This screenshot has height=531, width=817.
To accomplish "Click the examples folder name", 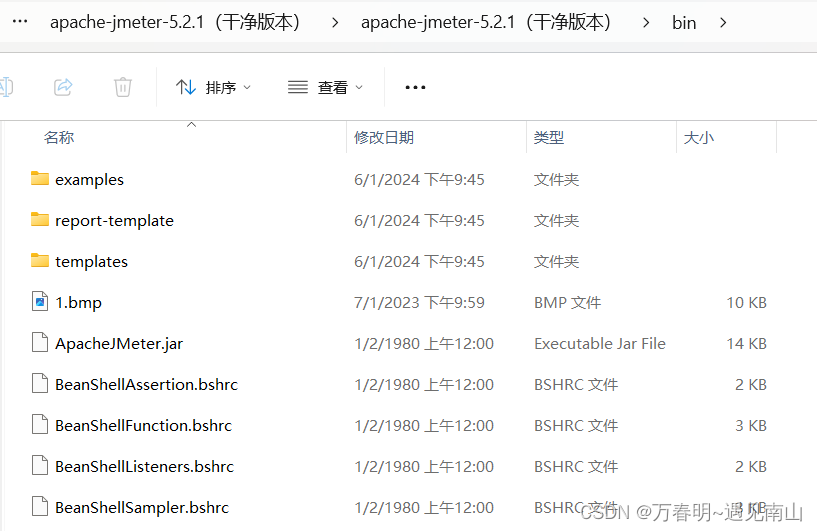I will point(90,180).
